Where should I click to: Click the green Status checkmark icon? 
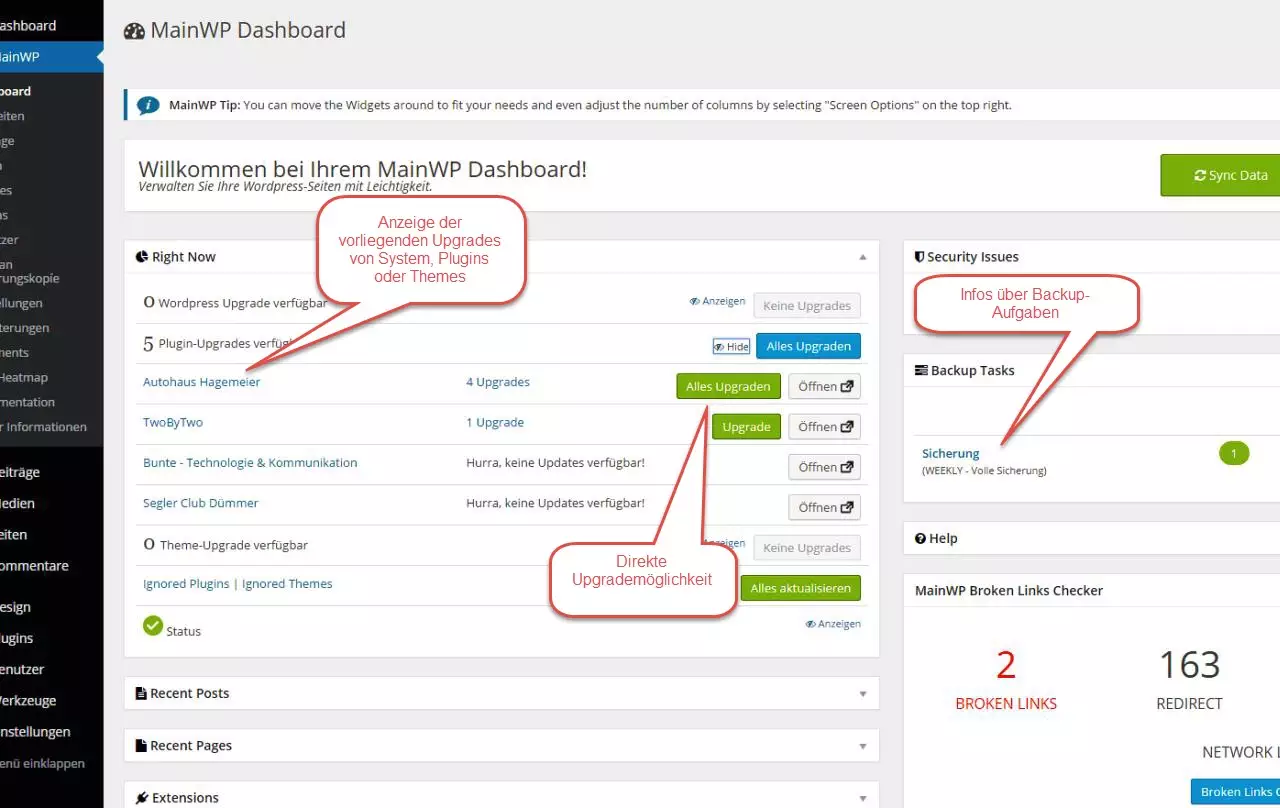pyautogui.click(x=153, y=625)
